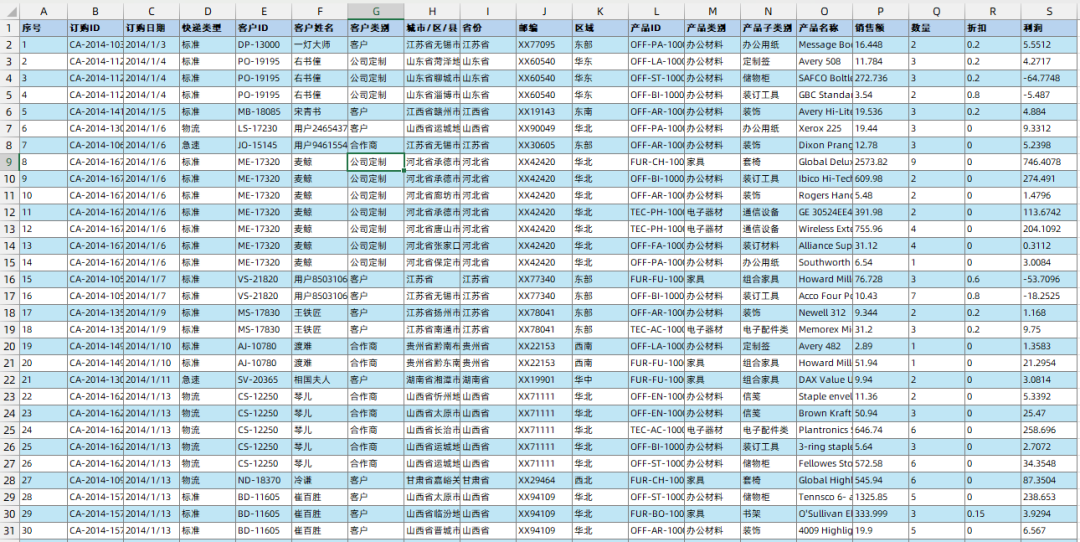Click the 利润 header cell
The image size is (1080, 542).
tap(1049, 28)
